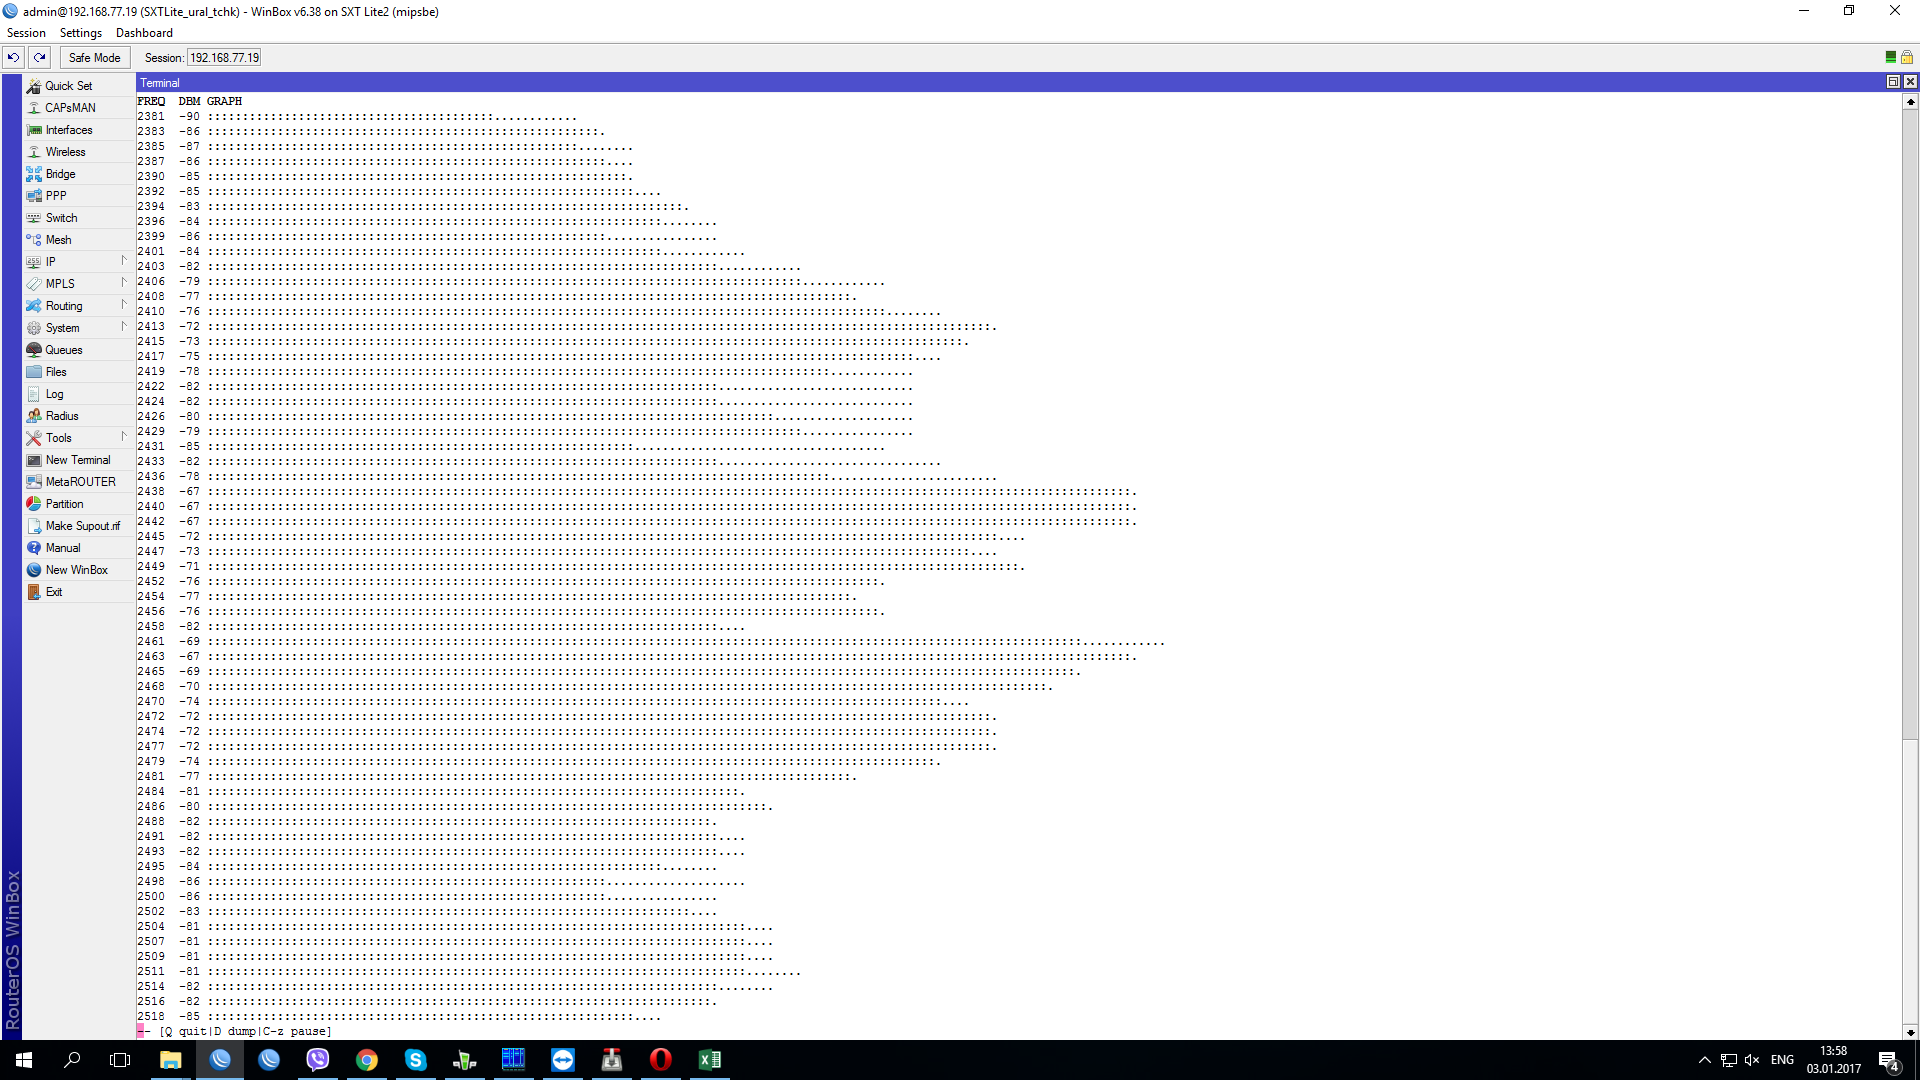Launch a New Terminal window
Image resolution: width=1920 pixels, height=1080 pixels.
point(77,460)
